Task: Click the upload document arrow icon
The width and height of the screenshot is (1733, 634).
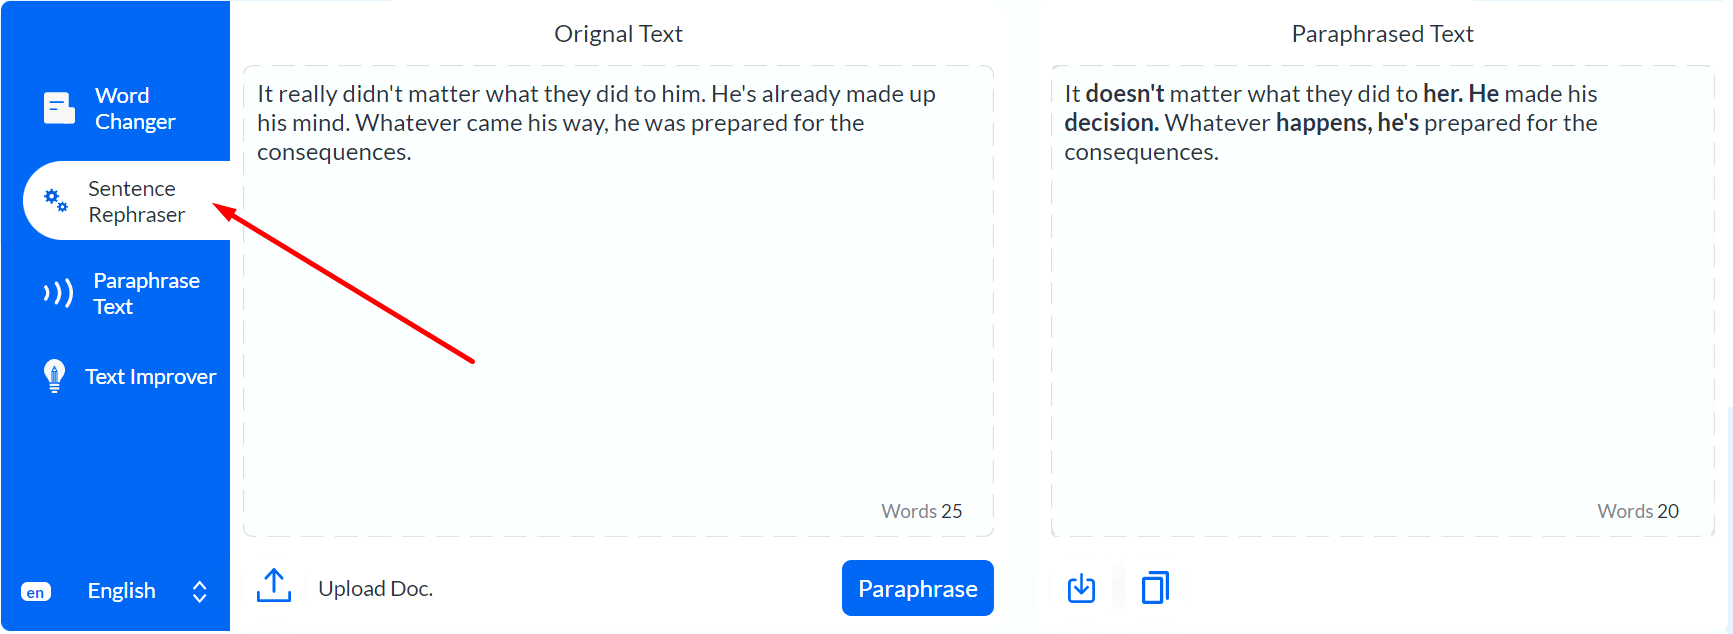Action: (x=274, y=586)
